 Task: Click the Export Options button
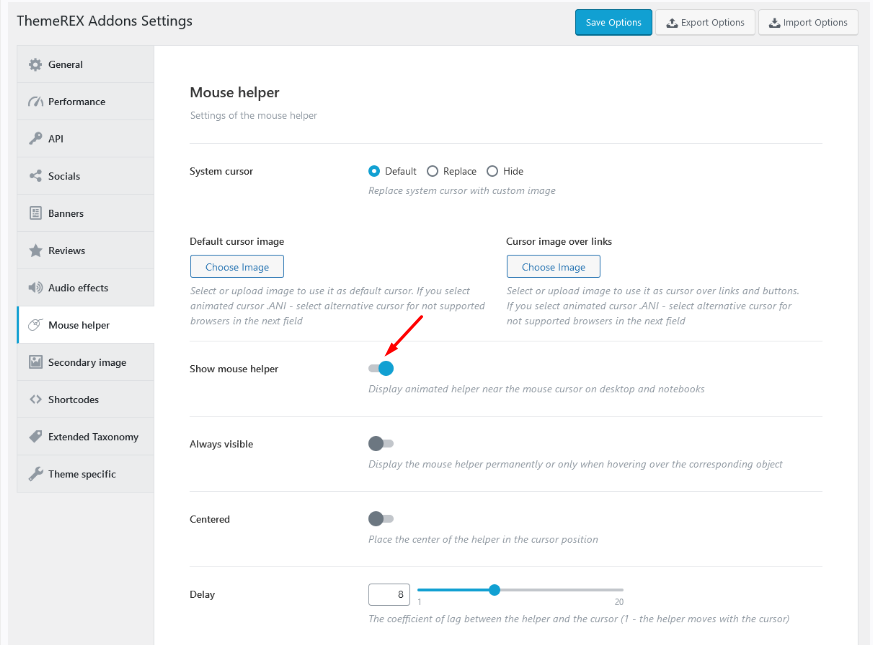click(705, 22)
